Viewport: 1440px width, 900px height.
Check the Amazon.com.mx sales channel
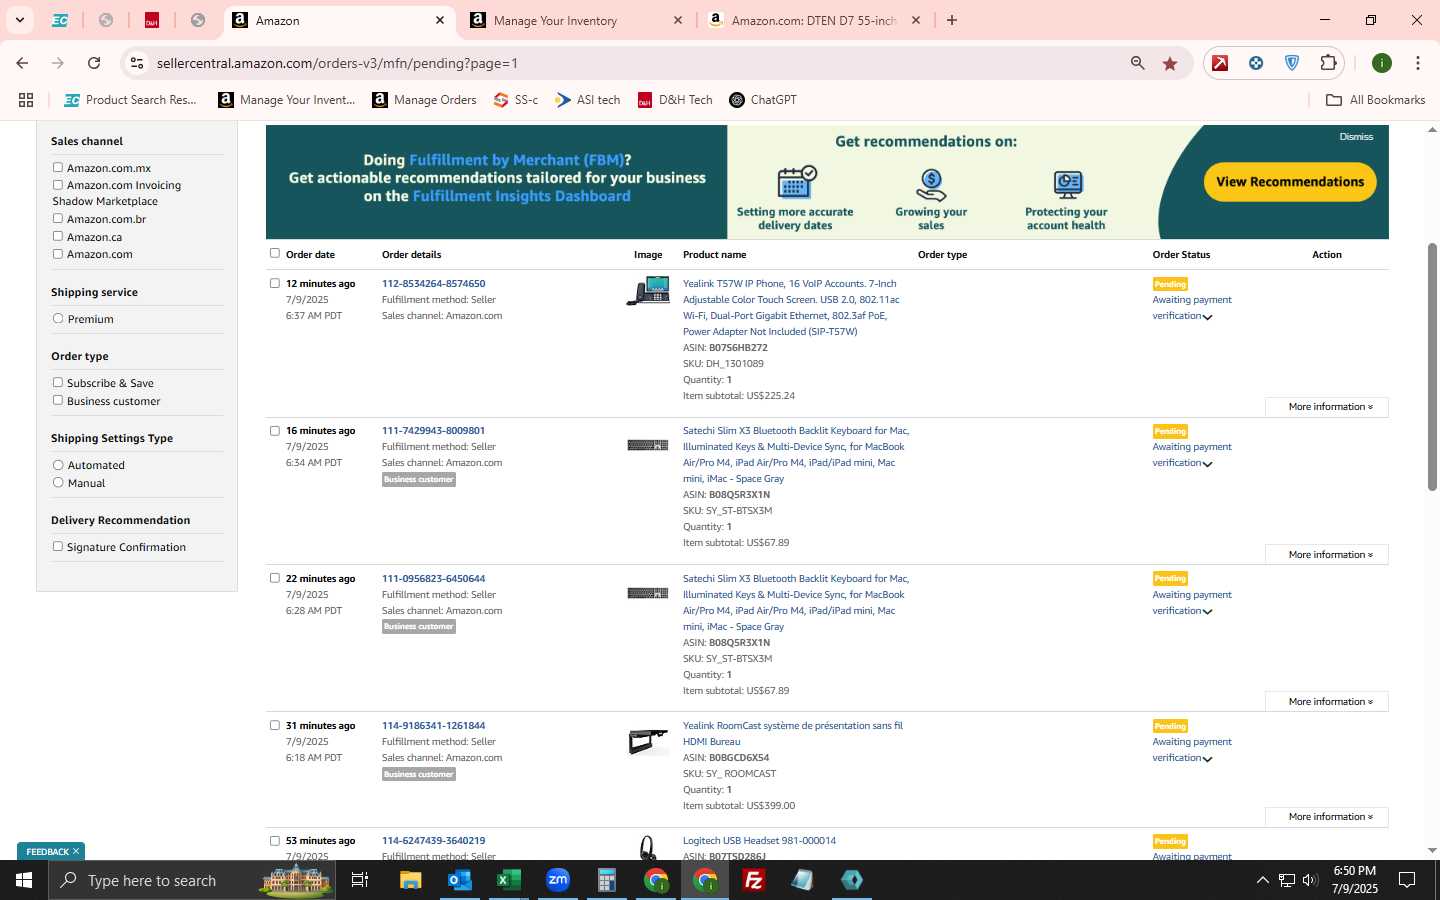[x=58, y=168]
